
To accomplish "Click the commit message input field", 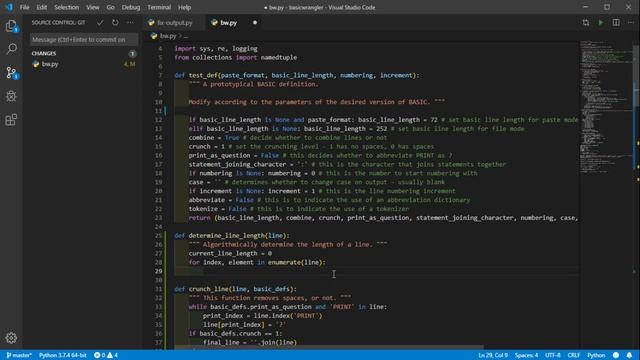I will [x=84, y=40].
